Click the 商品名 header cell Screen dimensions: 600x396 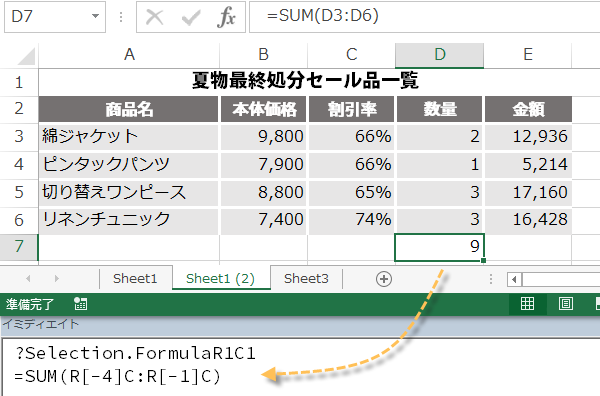(129, 109)
